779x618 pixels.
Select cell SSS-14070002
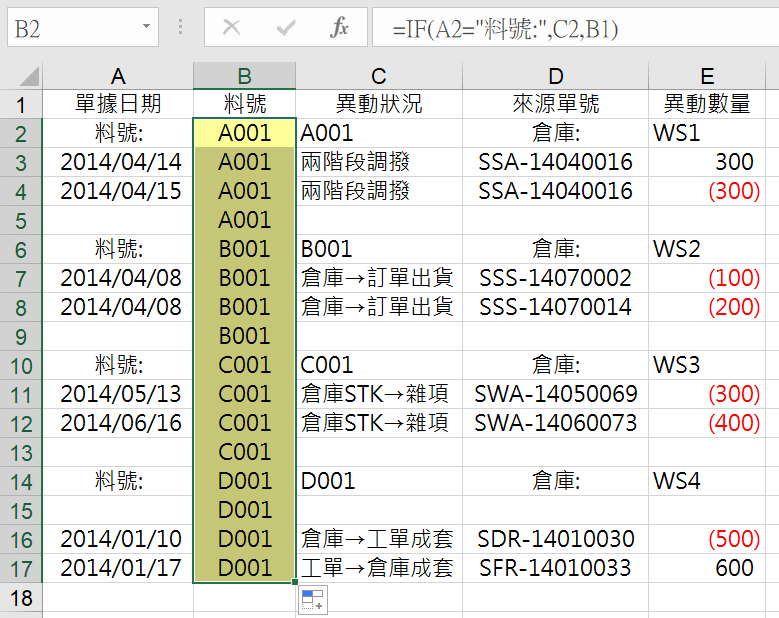555,278
